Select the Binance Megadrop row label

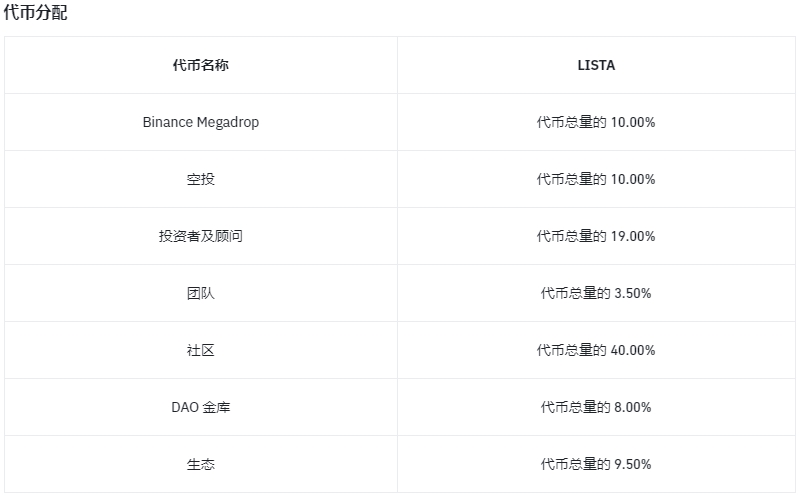tap(200, 122)
